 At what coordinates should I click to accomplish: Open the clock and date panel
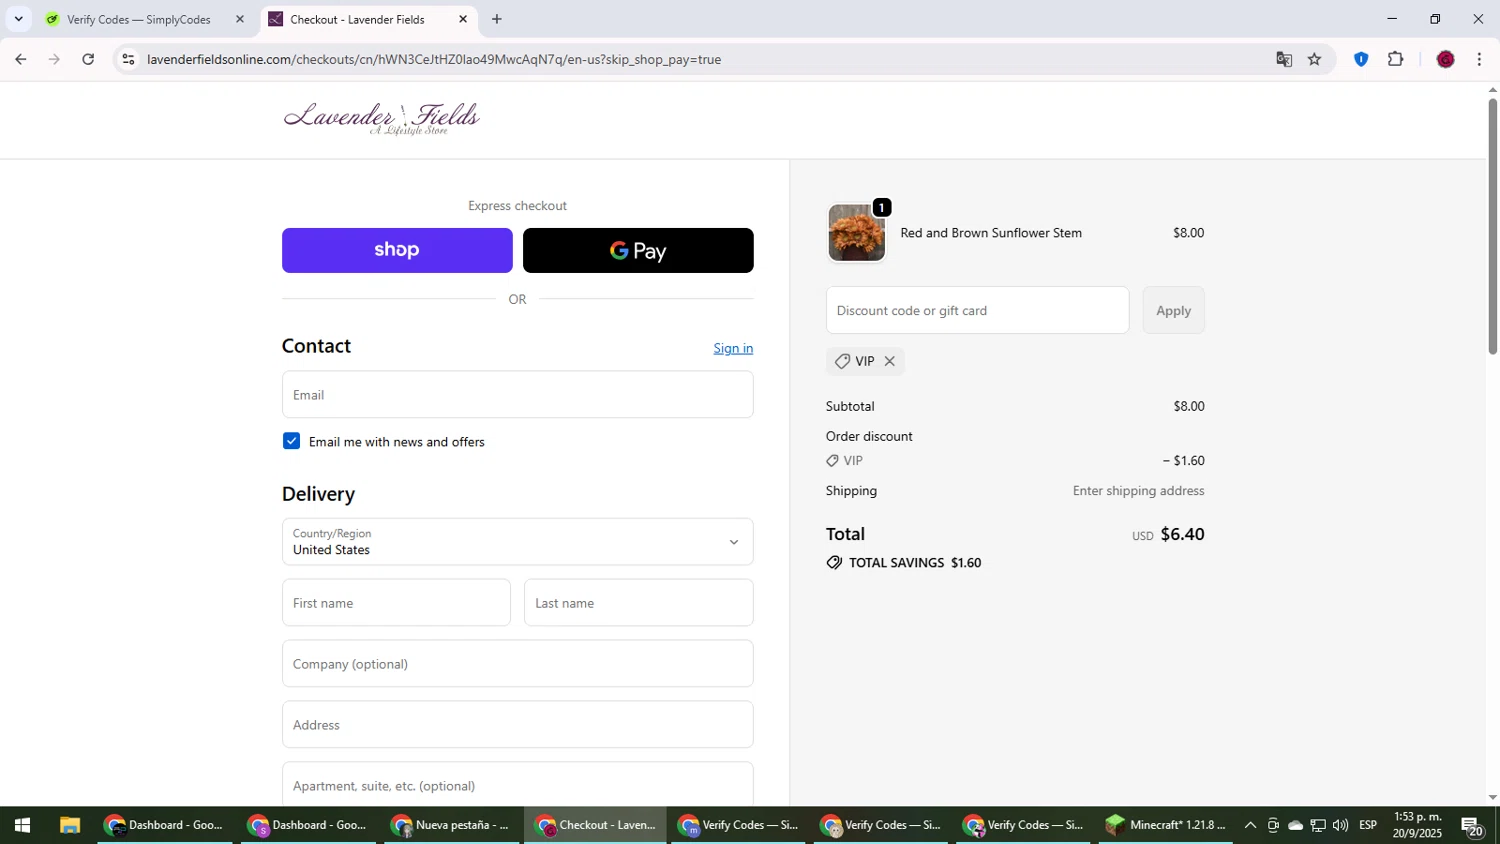1417,825
